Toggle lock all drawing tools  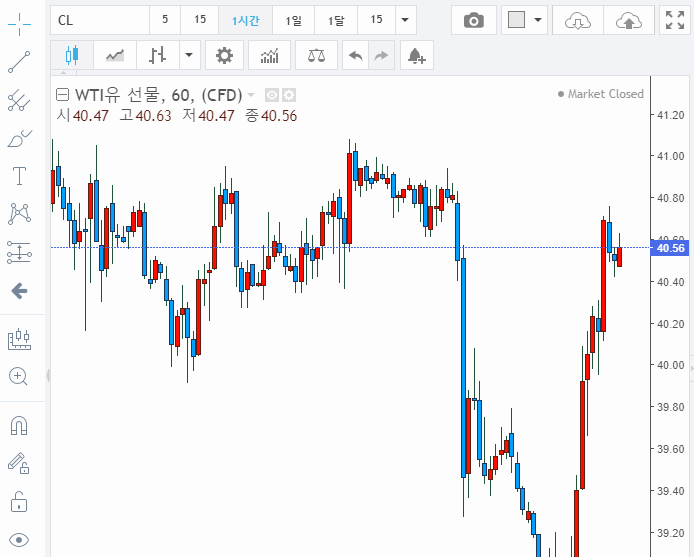(19, 502)
